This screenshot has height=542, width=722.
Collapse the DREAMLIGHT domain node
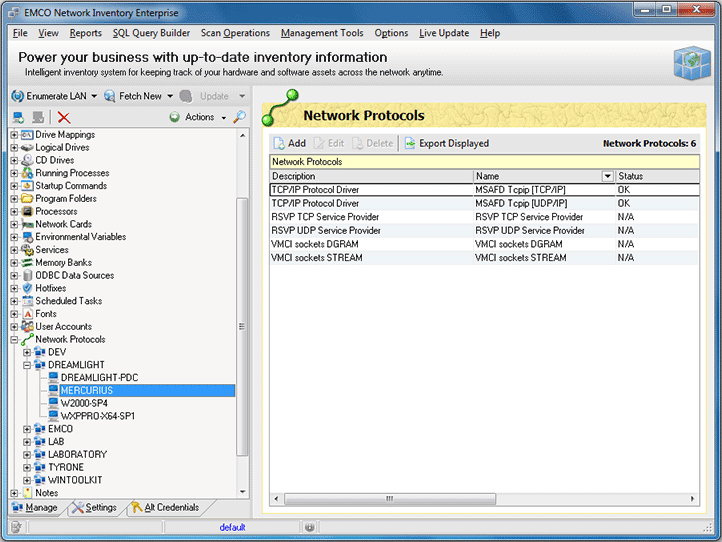click(27, 365)
